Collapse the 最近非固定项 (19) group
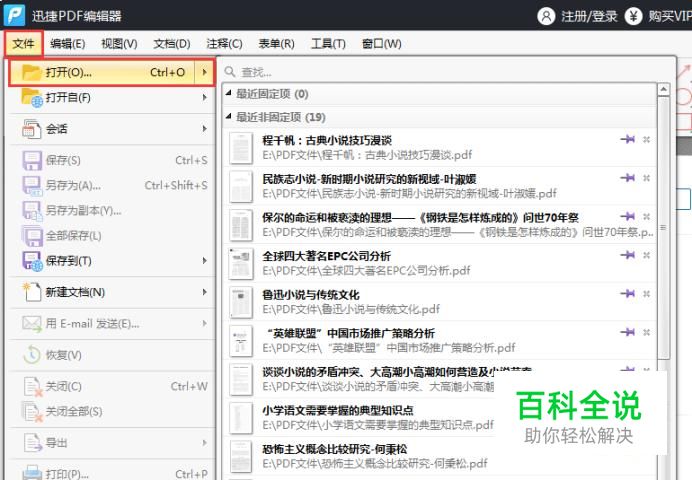 pos(229,116)
